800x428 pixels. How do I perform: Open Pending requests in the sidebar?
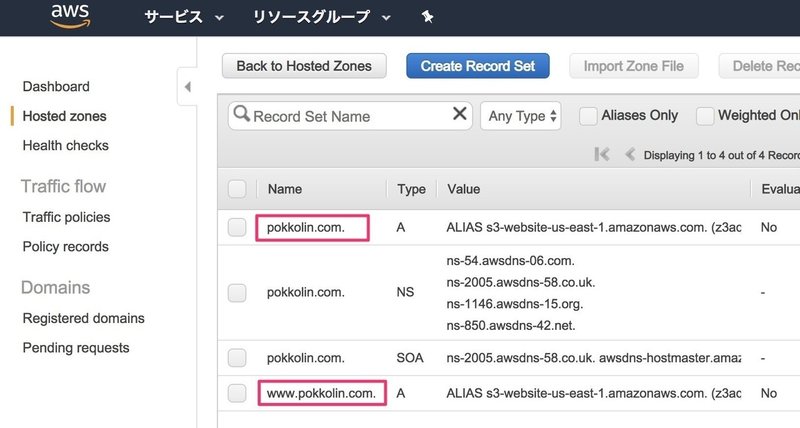point(76,347)
